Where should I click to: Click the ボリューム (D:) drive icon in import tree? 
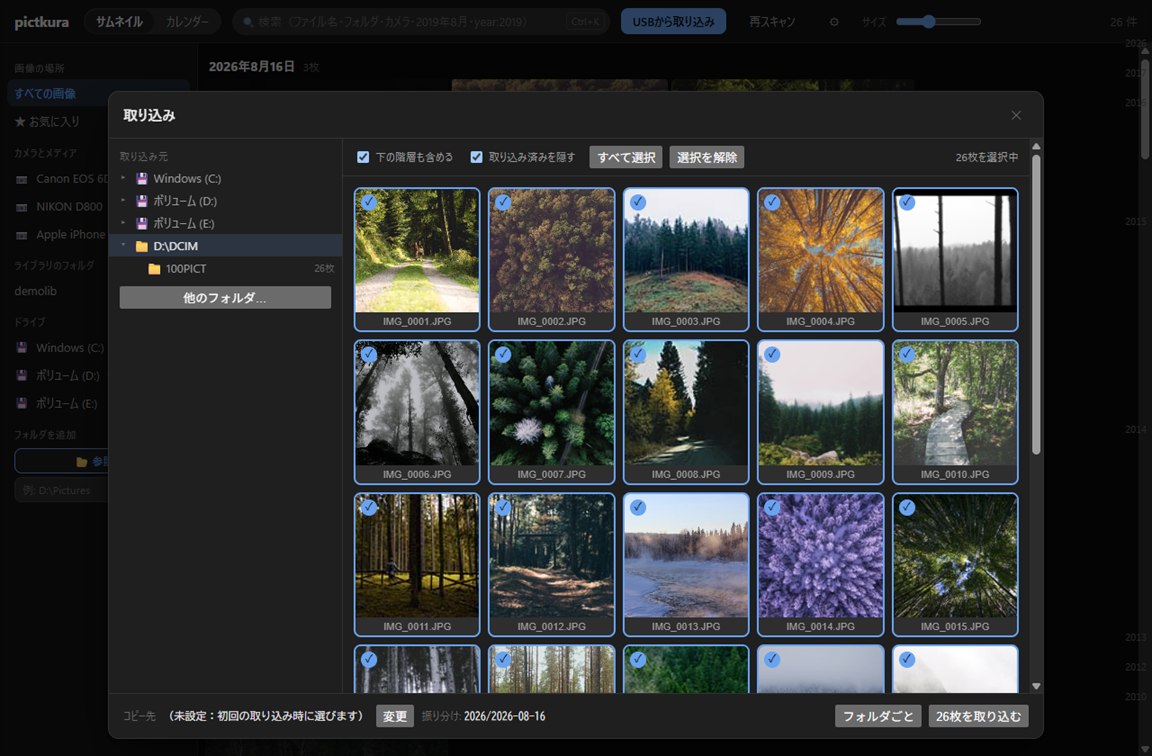(142, 201)
